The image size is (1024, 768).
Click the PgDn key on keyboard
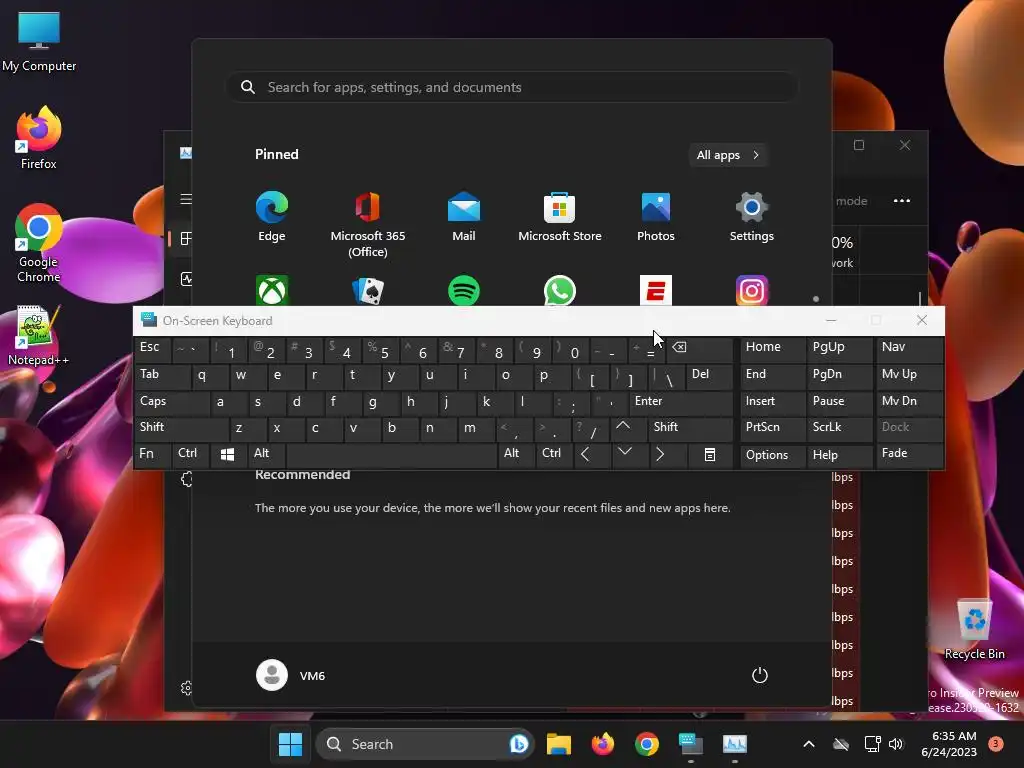839,376
